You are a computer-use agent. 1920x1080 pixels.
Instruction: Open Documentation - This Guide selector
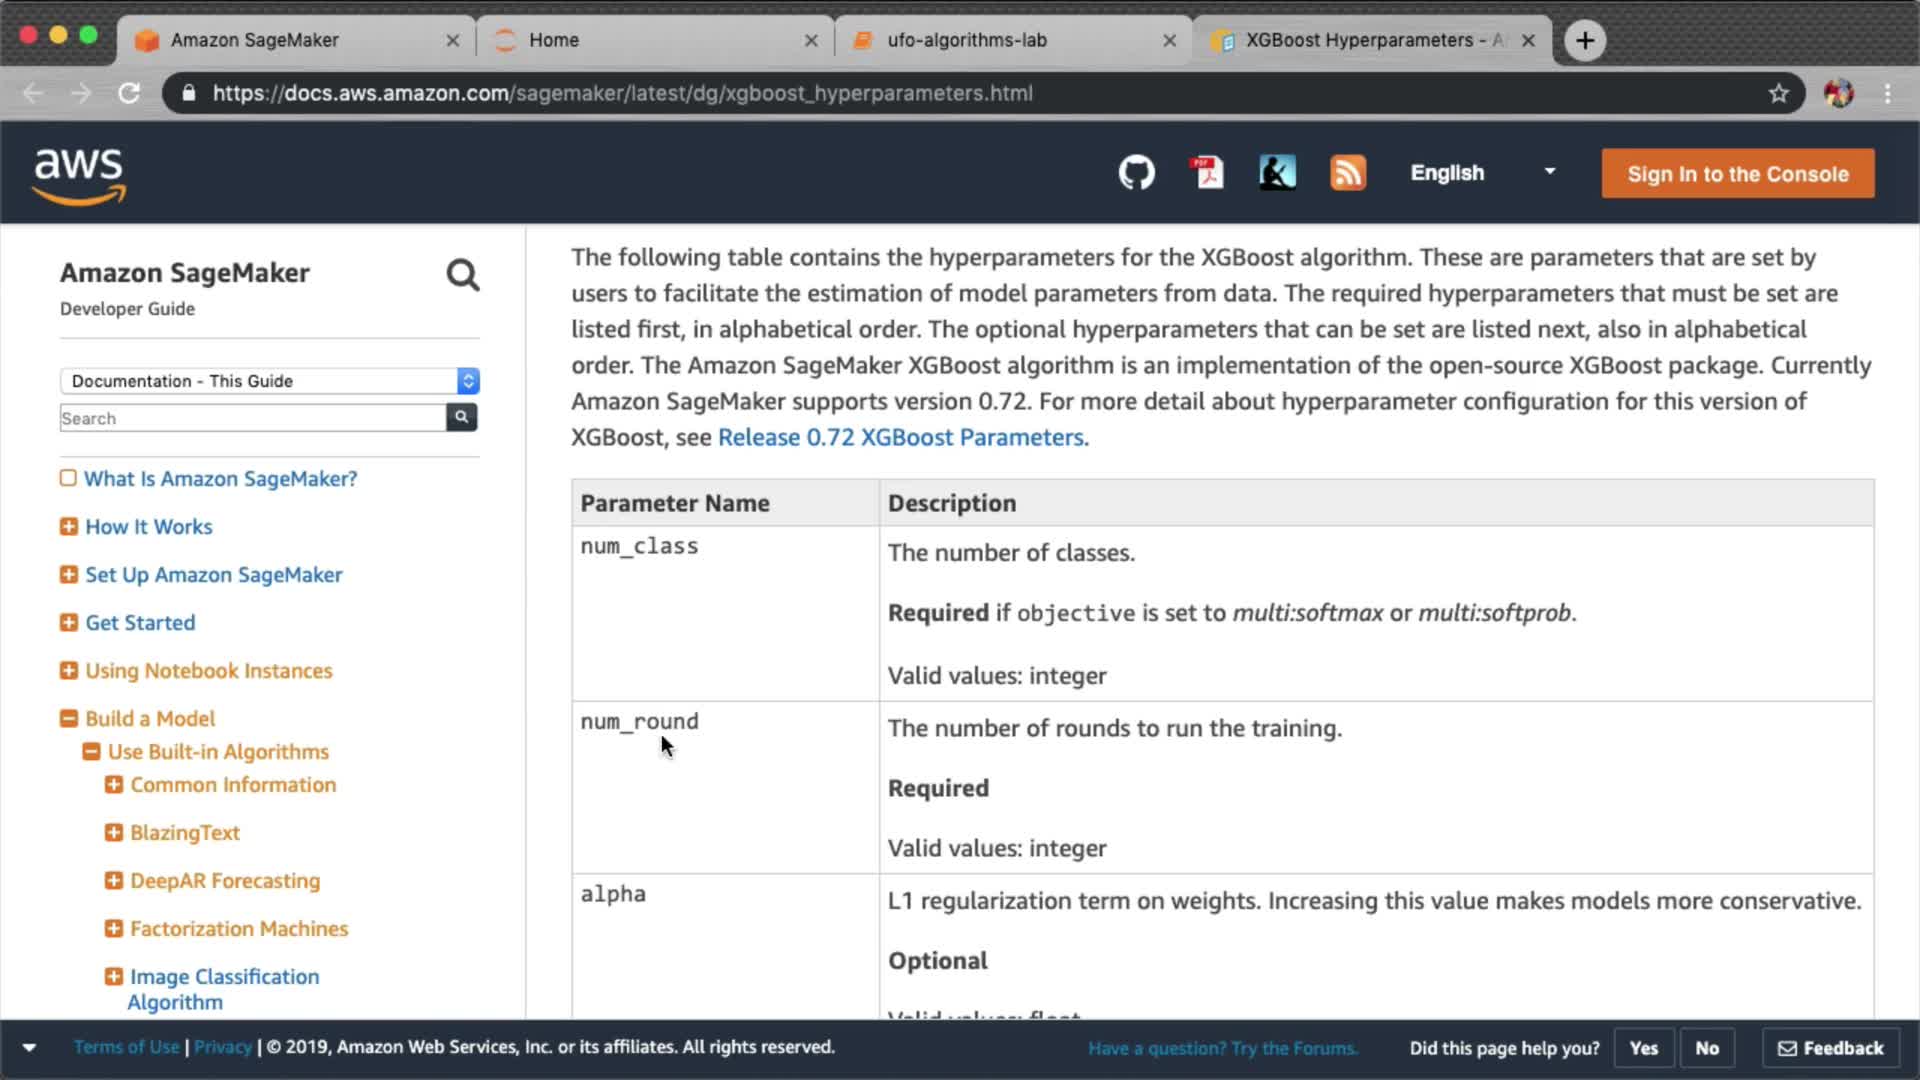tap(269, 381)
